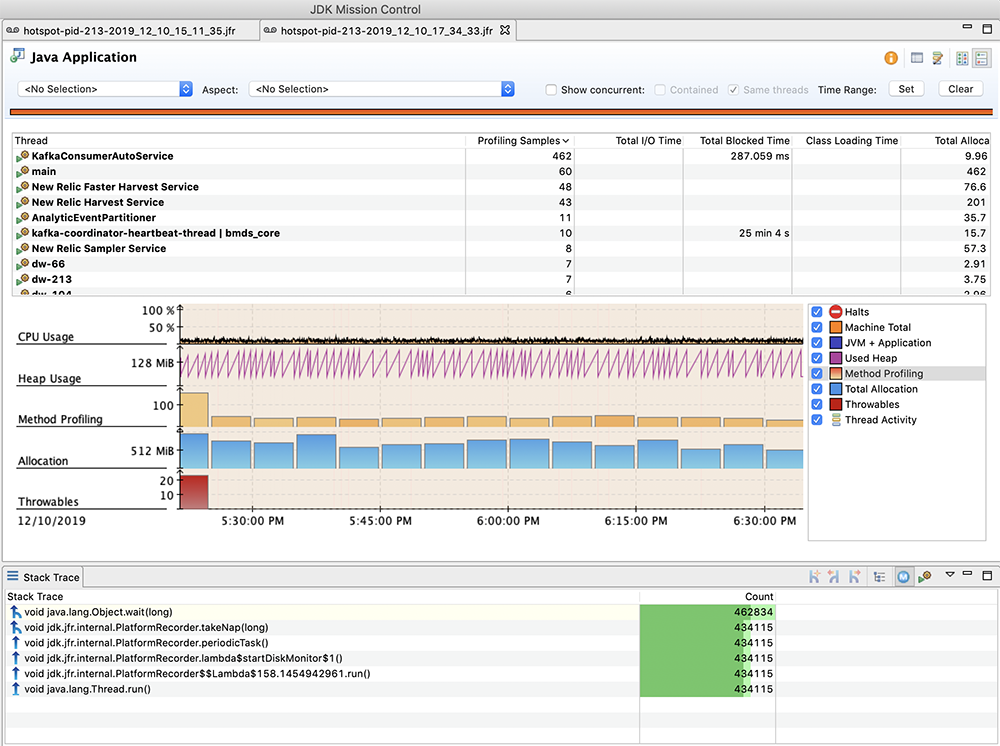Viewport: 1000px width, 746px height.
Task: Click the navigate-to-next-frame arrow icon
Action: [855, 576]
